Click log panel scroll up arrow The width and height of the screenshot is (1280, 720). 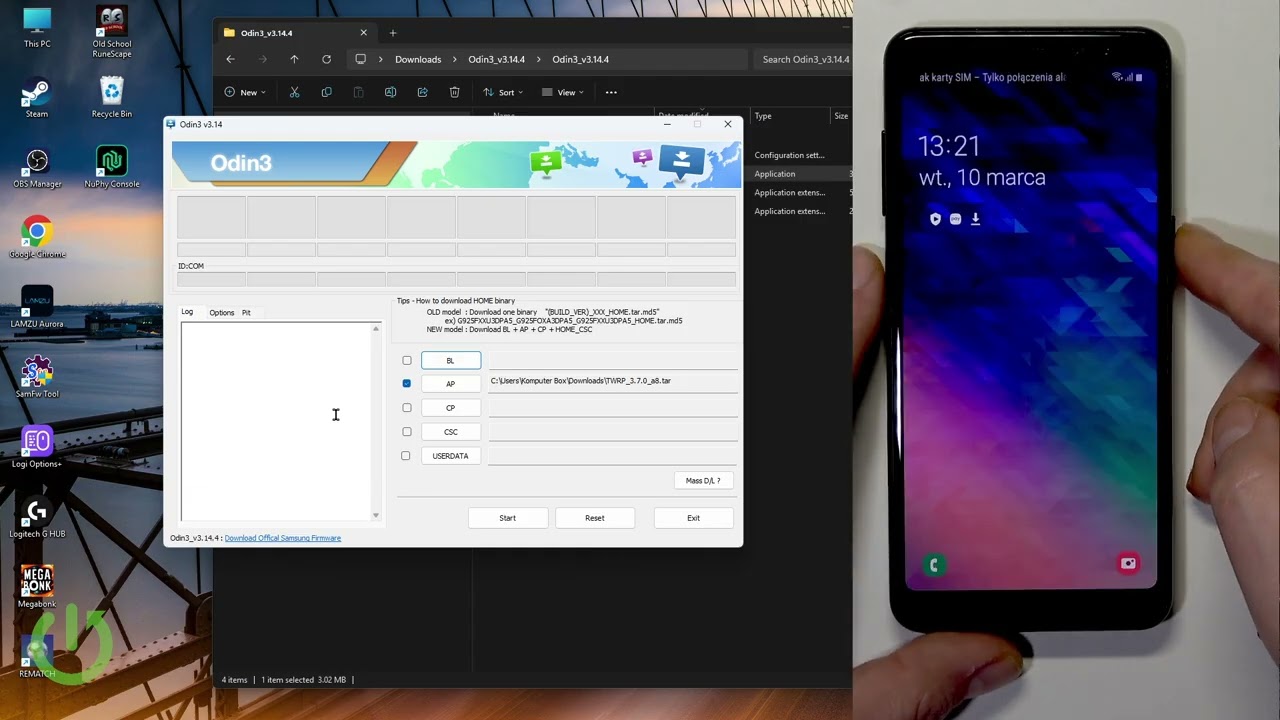(376, 328)
